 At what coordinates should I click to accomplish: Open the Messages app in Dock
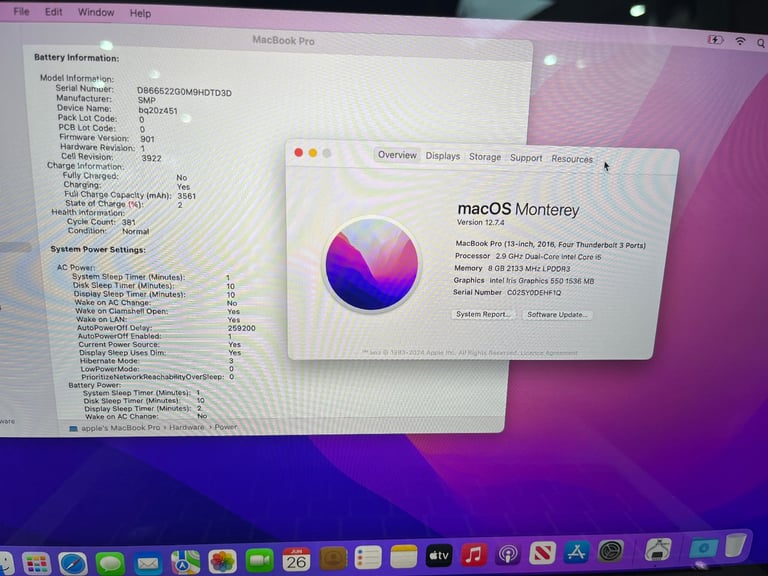click(110, 562)
